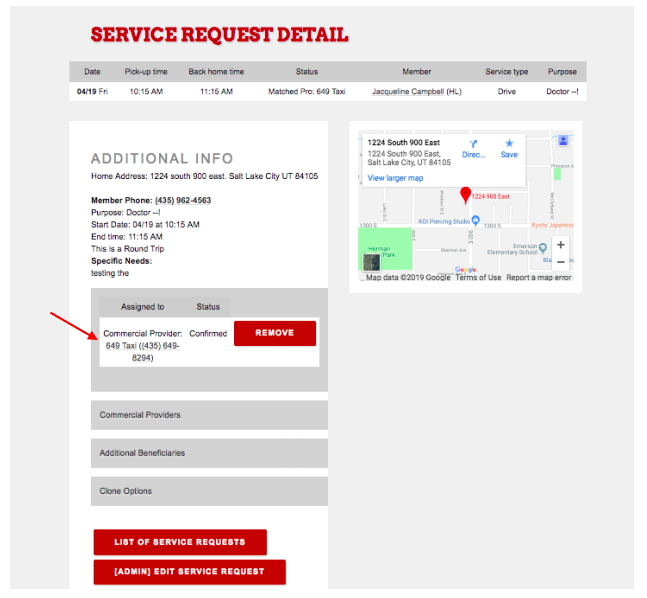Screen dimensions: 647x598
Task: Remove the assigned 649 Taxi provider
Action: (275, 333)
